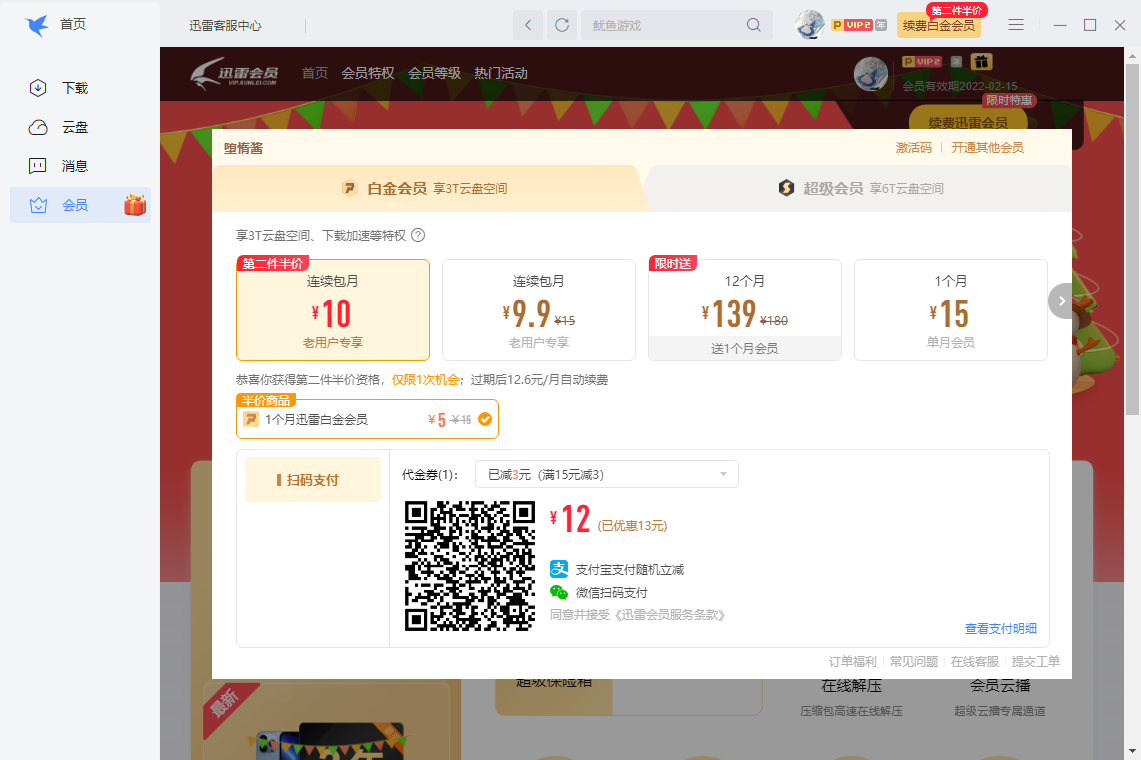Screen dimensions: 1141x760
Task: Click the red gift box icon in the sidebar
Action: [x=135, y=205]
